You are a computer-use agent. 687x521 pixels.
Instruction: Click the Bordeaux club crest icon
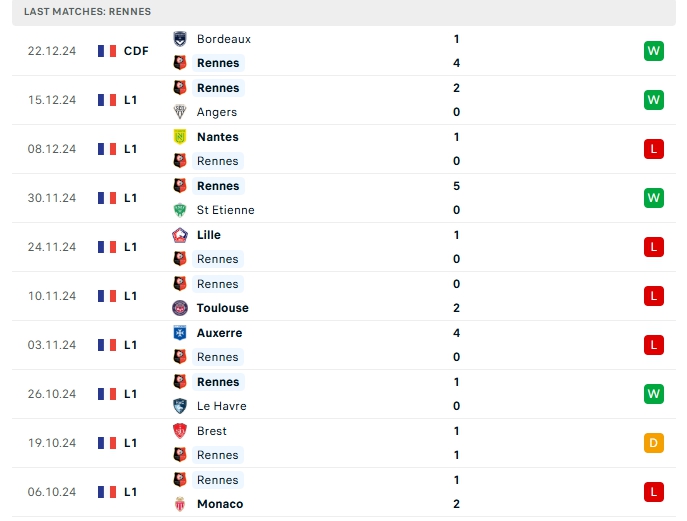(180, 39)
